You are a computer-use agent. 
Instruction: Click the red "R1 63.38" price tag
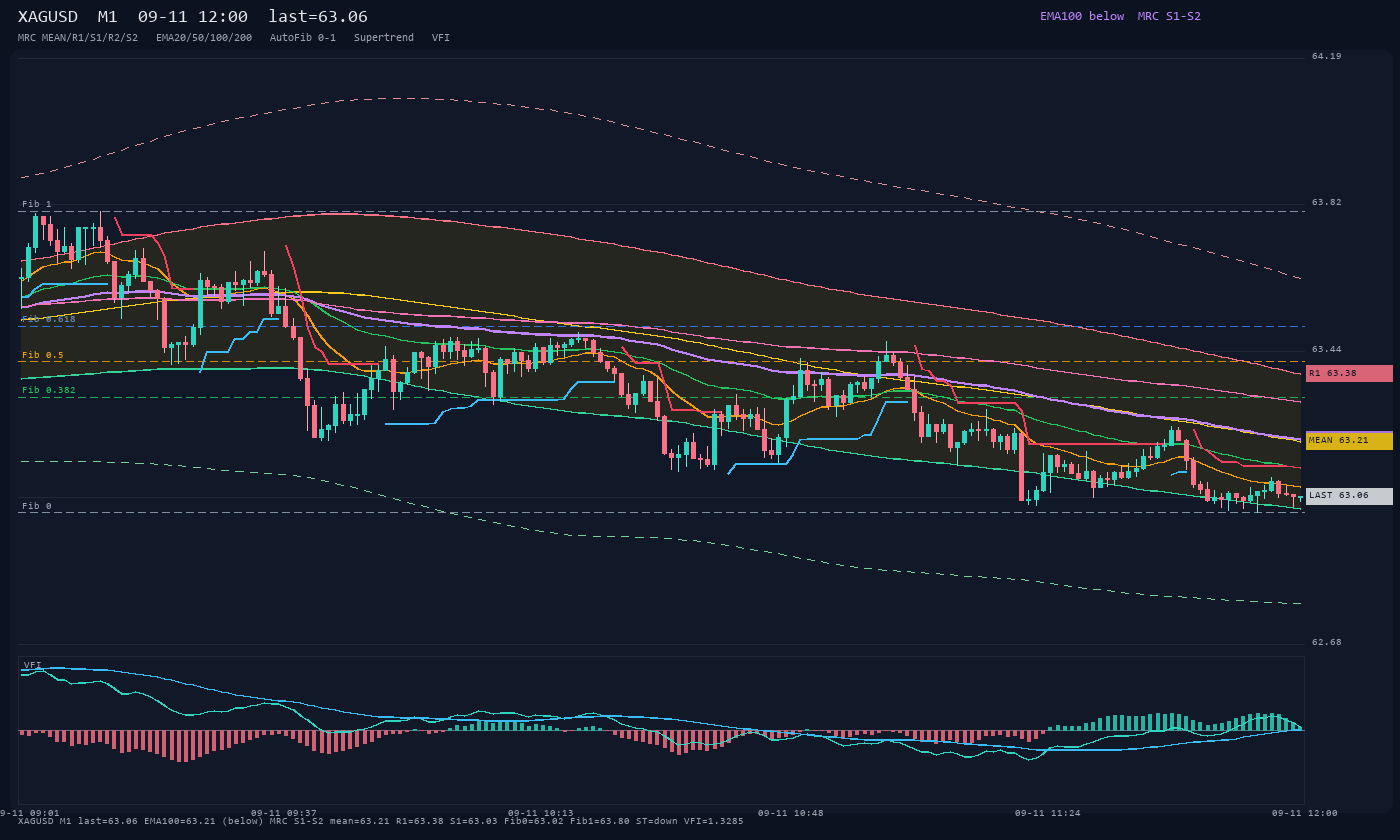[1349, 373]
